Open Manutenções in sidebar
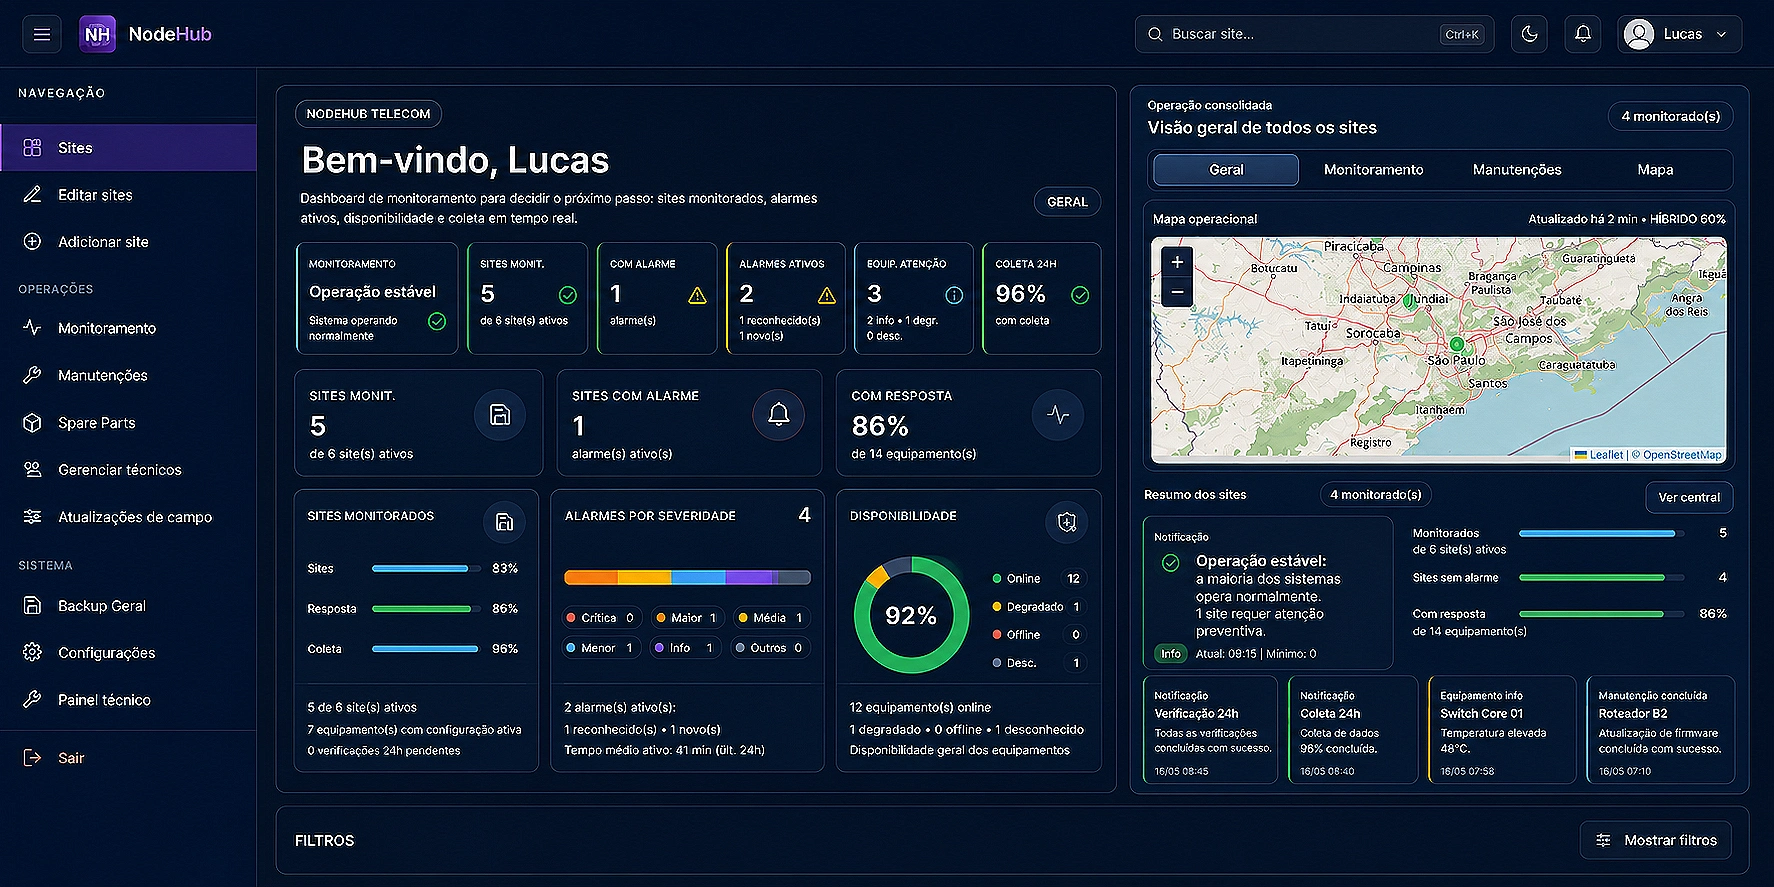1774x887 pixels. click(128, 375)
